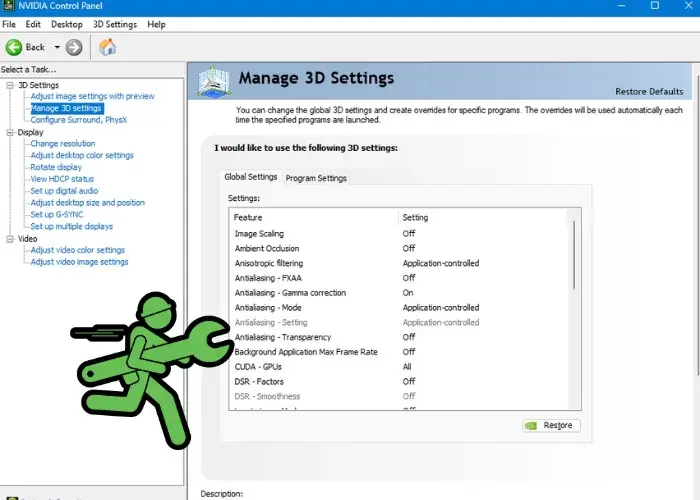This screenshot has height=500, width=700.
Task: Collapse the 3D Settings tree node
Action: pyautogui.click(x=10, y=85)
